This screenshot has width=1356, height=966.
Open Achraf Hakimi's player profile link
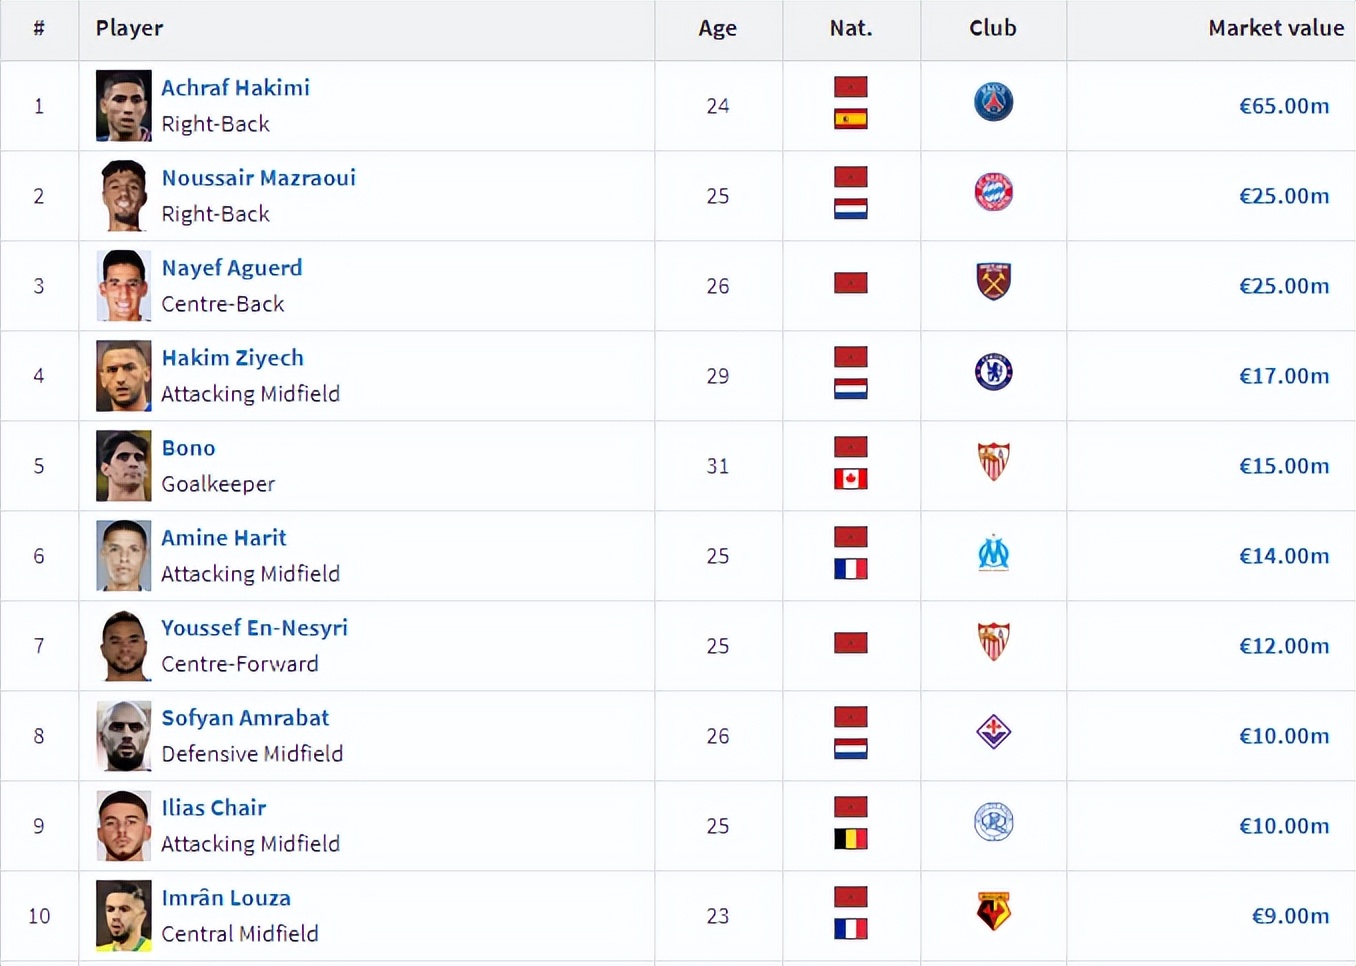click(x=235, y=88)
